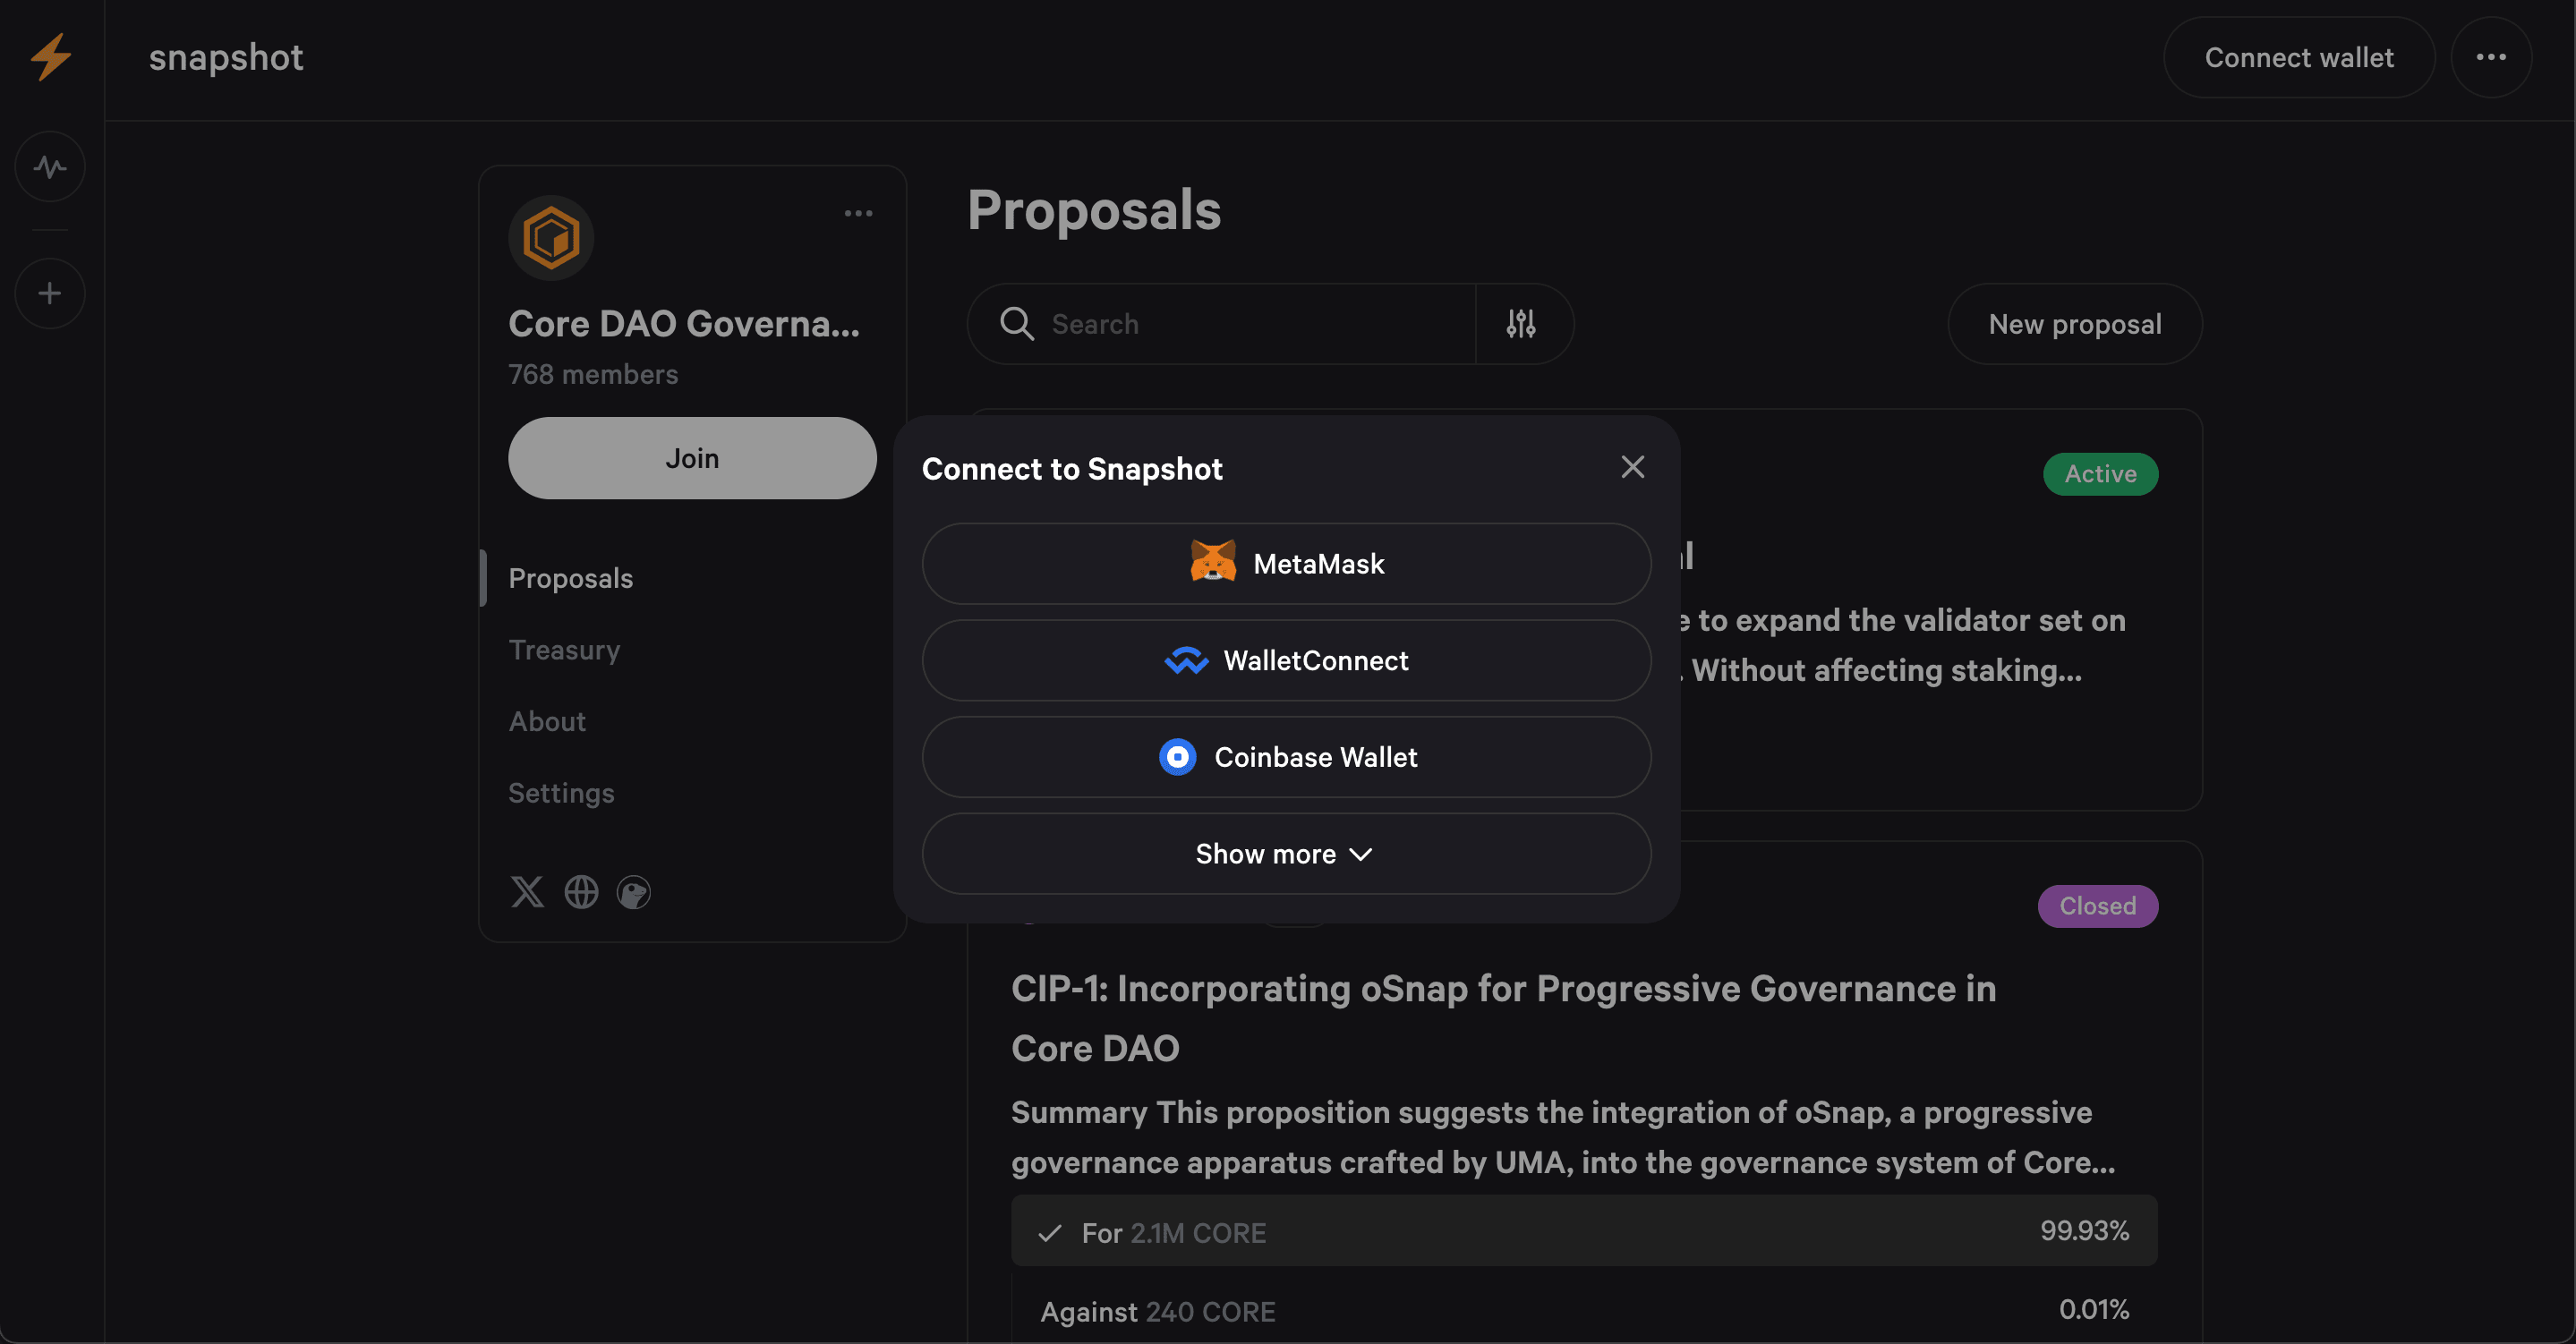Image resolution: width=2576 pixels, height=1344 pixels.
Task: Click the Snapshot lightning bolt logo
Action: tap(49, 57)
